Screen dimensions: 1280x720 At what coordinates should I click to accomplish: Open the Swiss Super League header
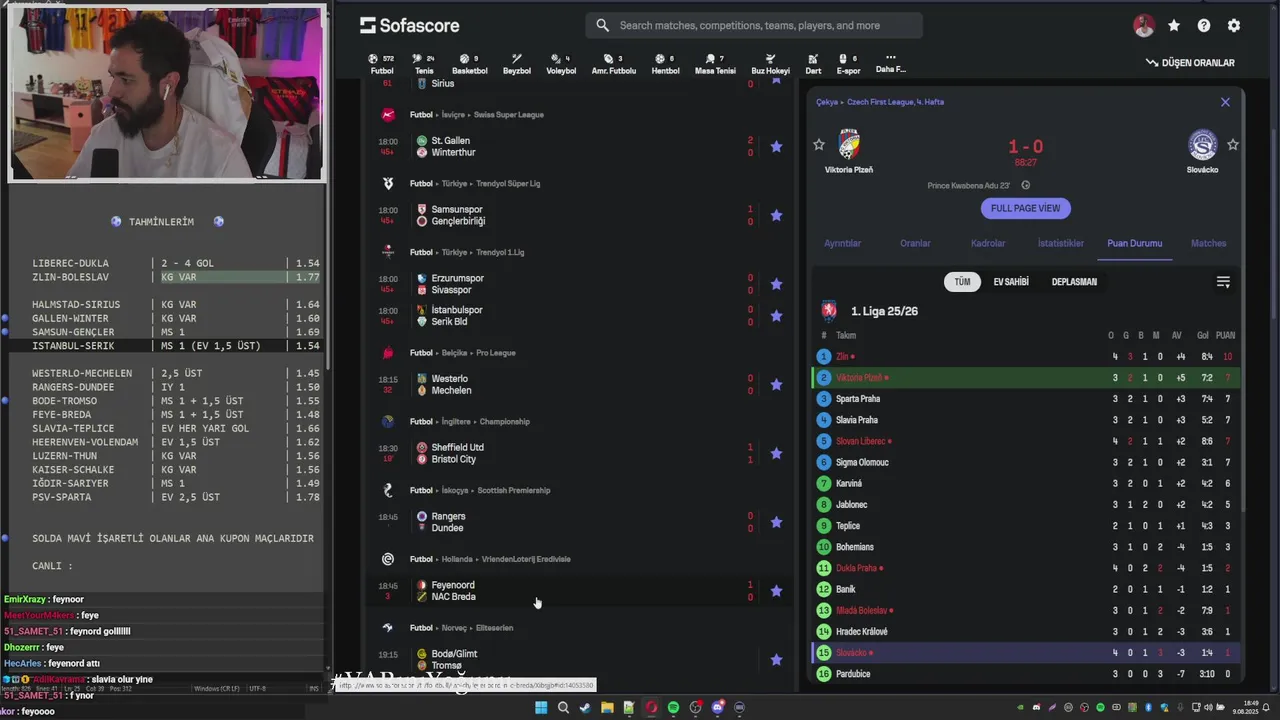[509, 115]
